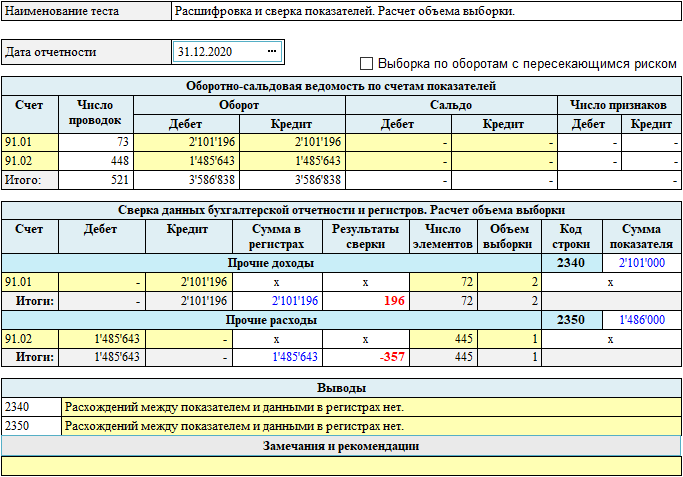Click the "Результаты сверки" column header
Screen dimensions: 683x477
[365, 237]
